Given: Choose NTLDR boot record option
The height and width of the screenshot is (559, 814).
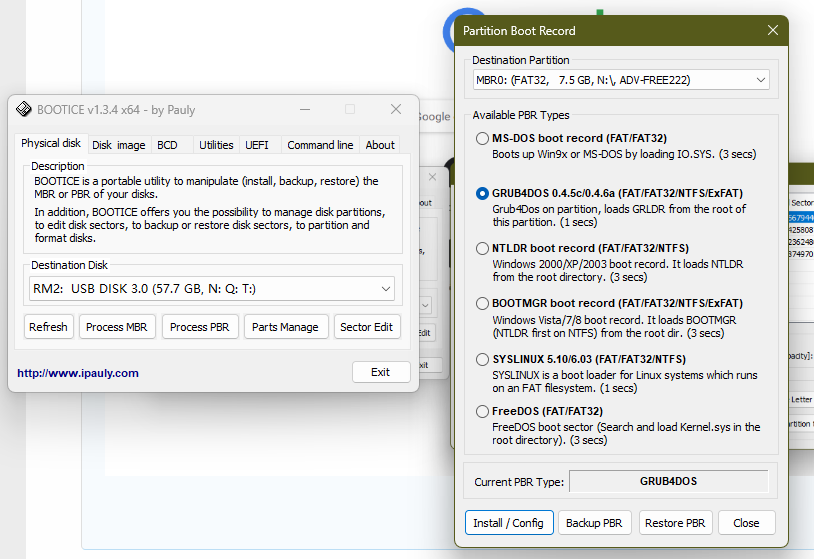Looking at the screenshot, I should coord(483,249).
